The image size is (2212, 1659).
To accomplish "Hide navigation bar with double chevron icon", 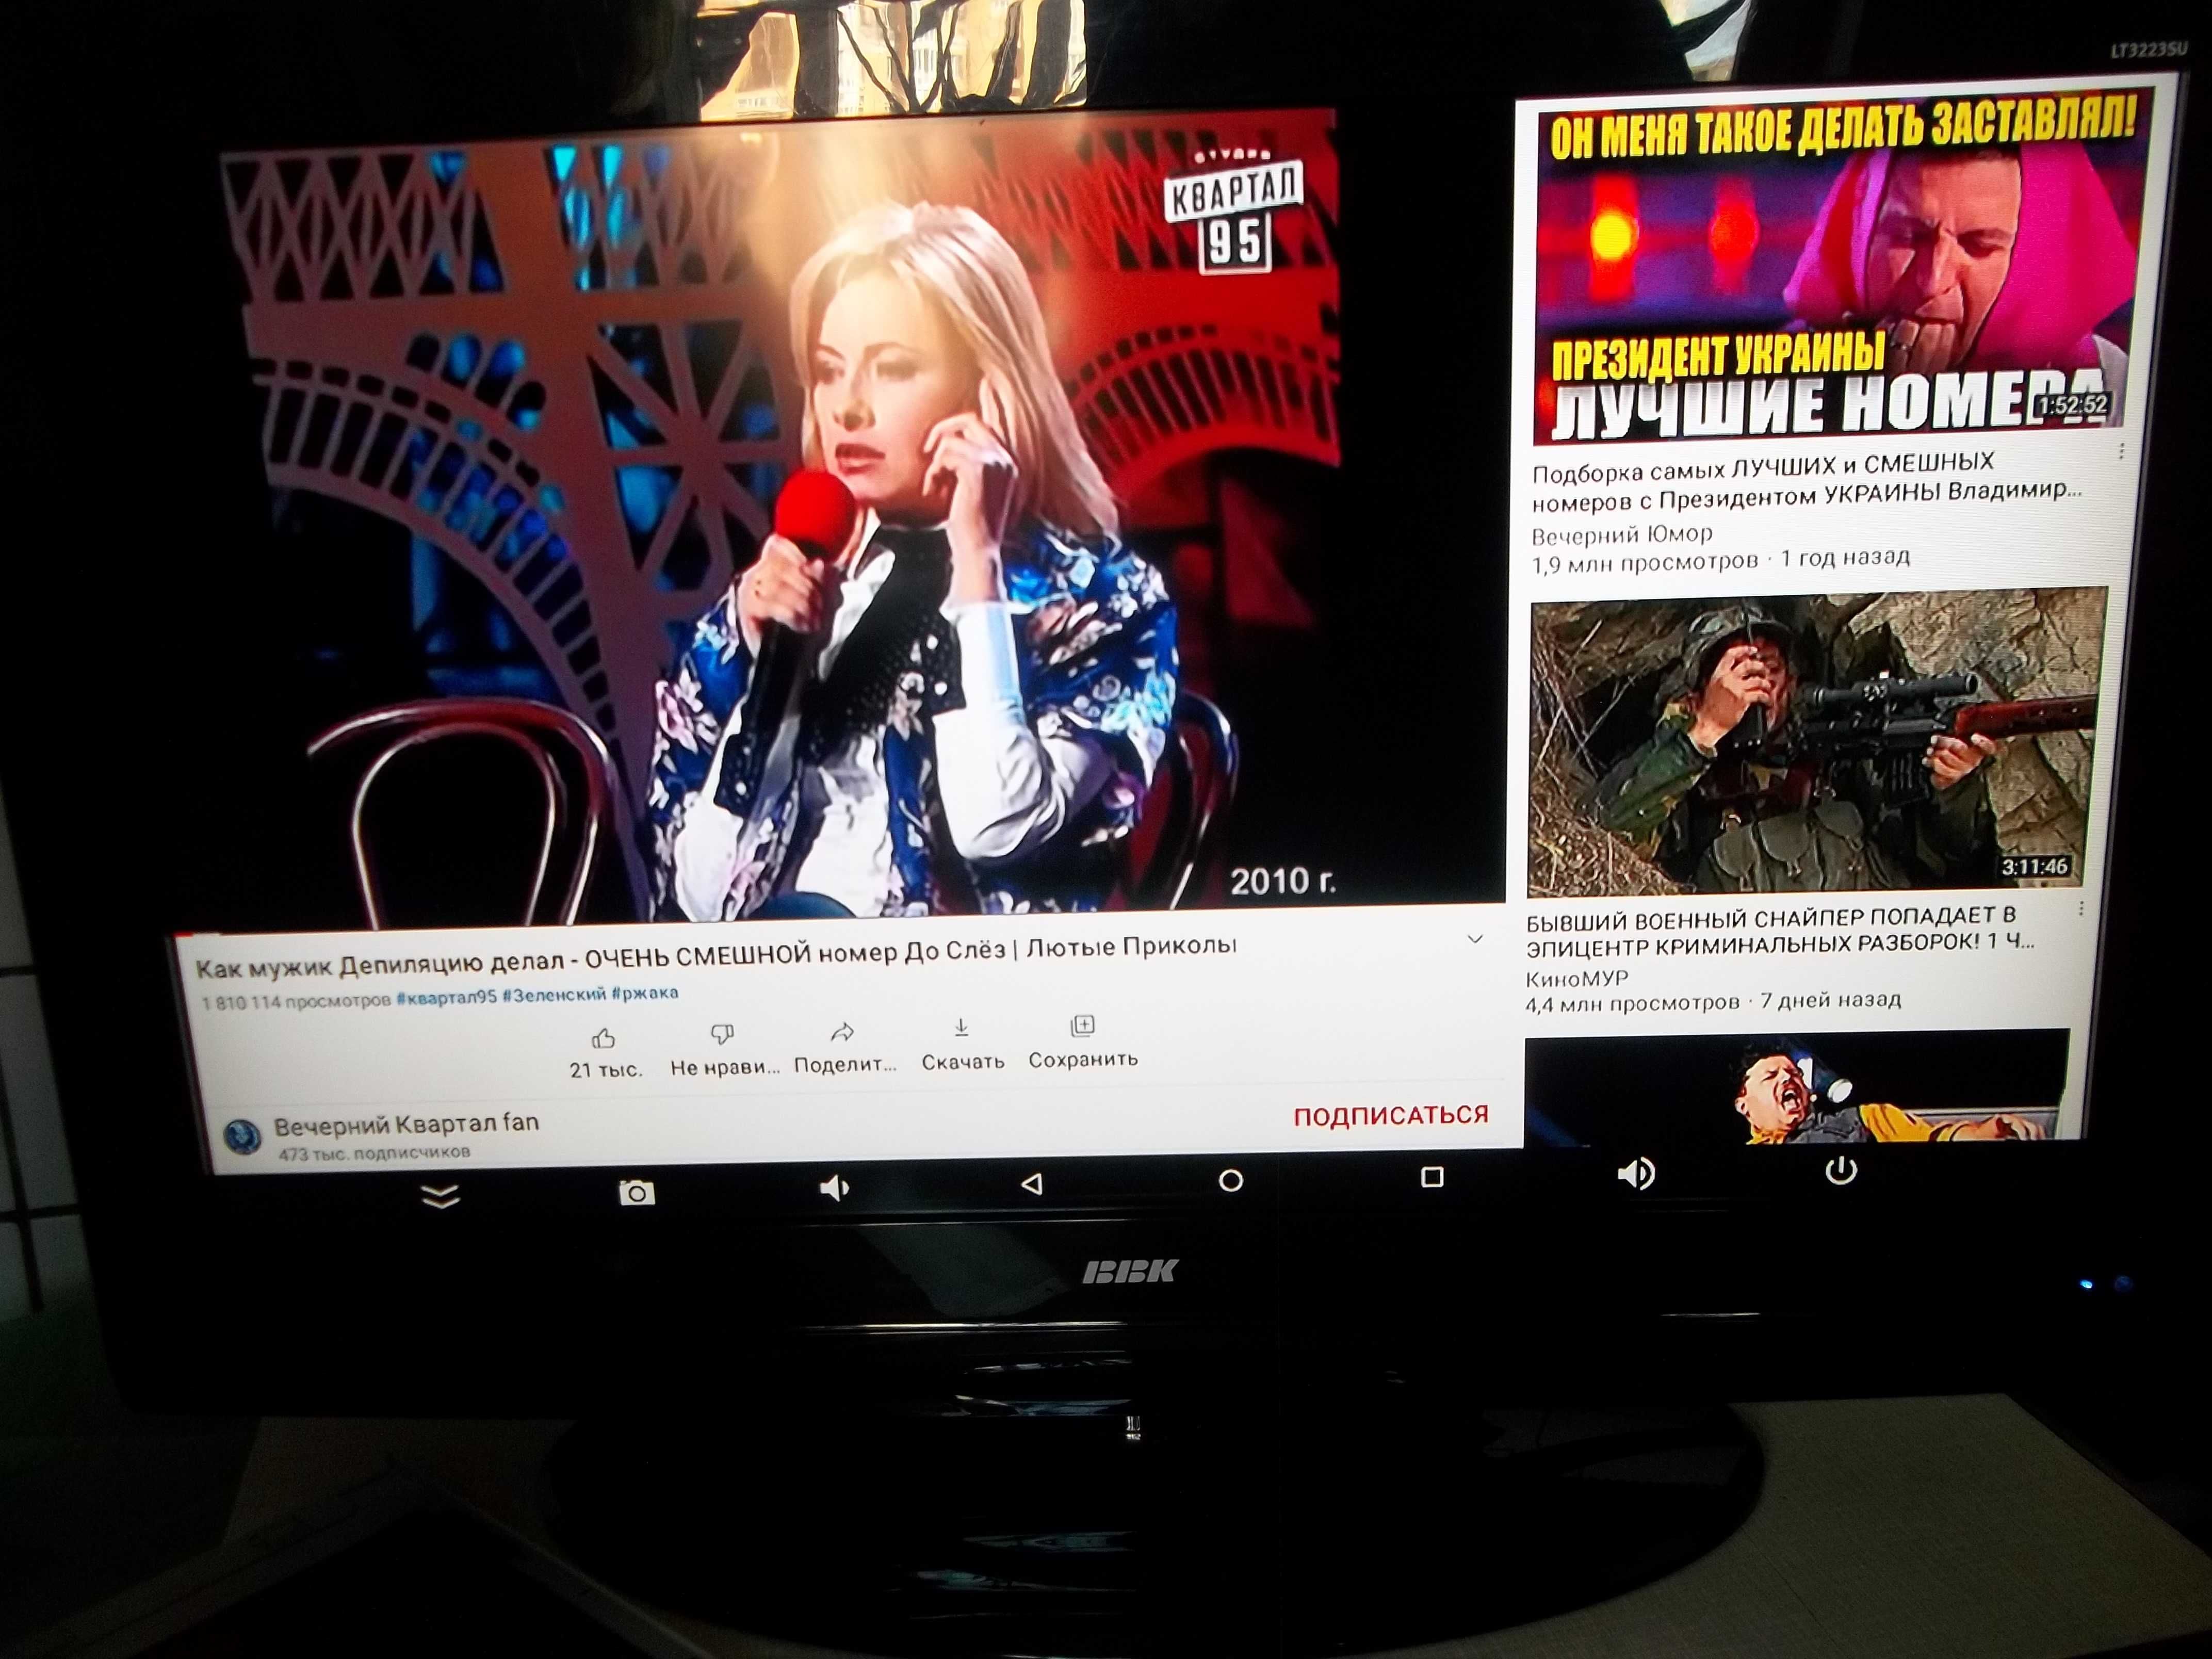I will pos(441,1196).
